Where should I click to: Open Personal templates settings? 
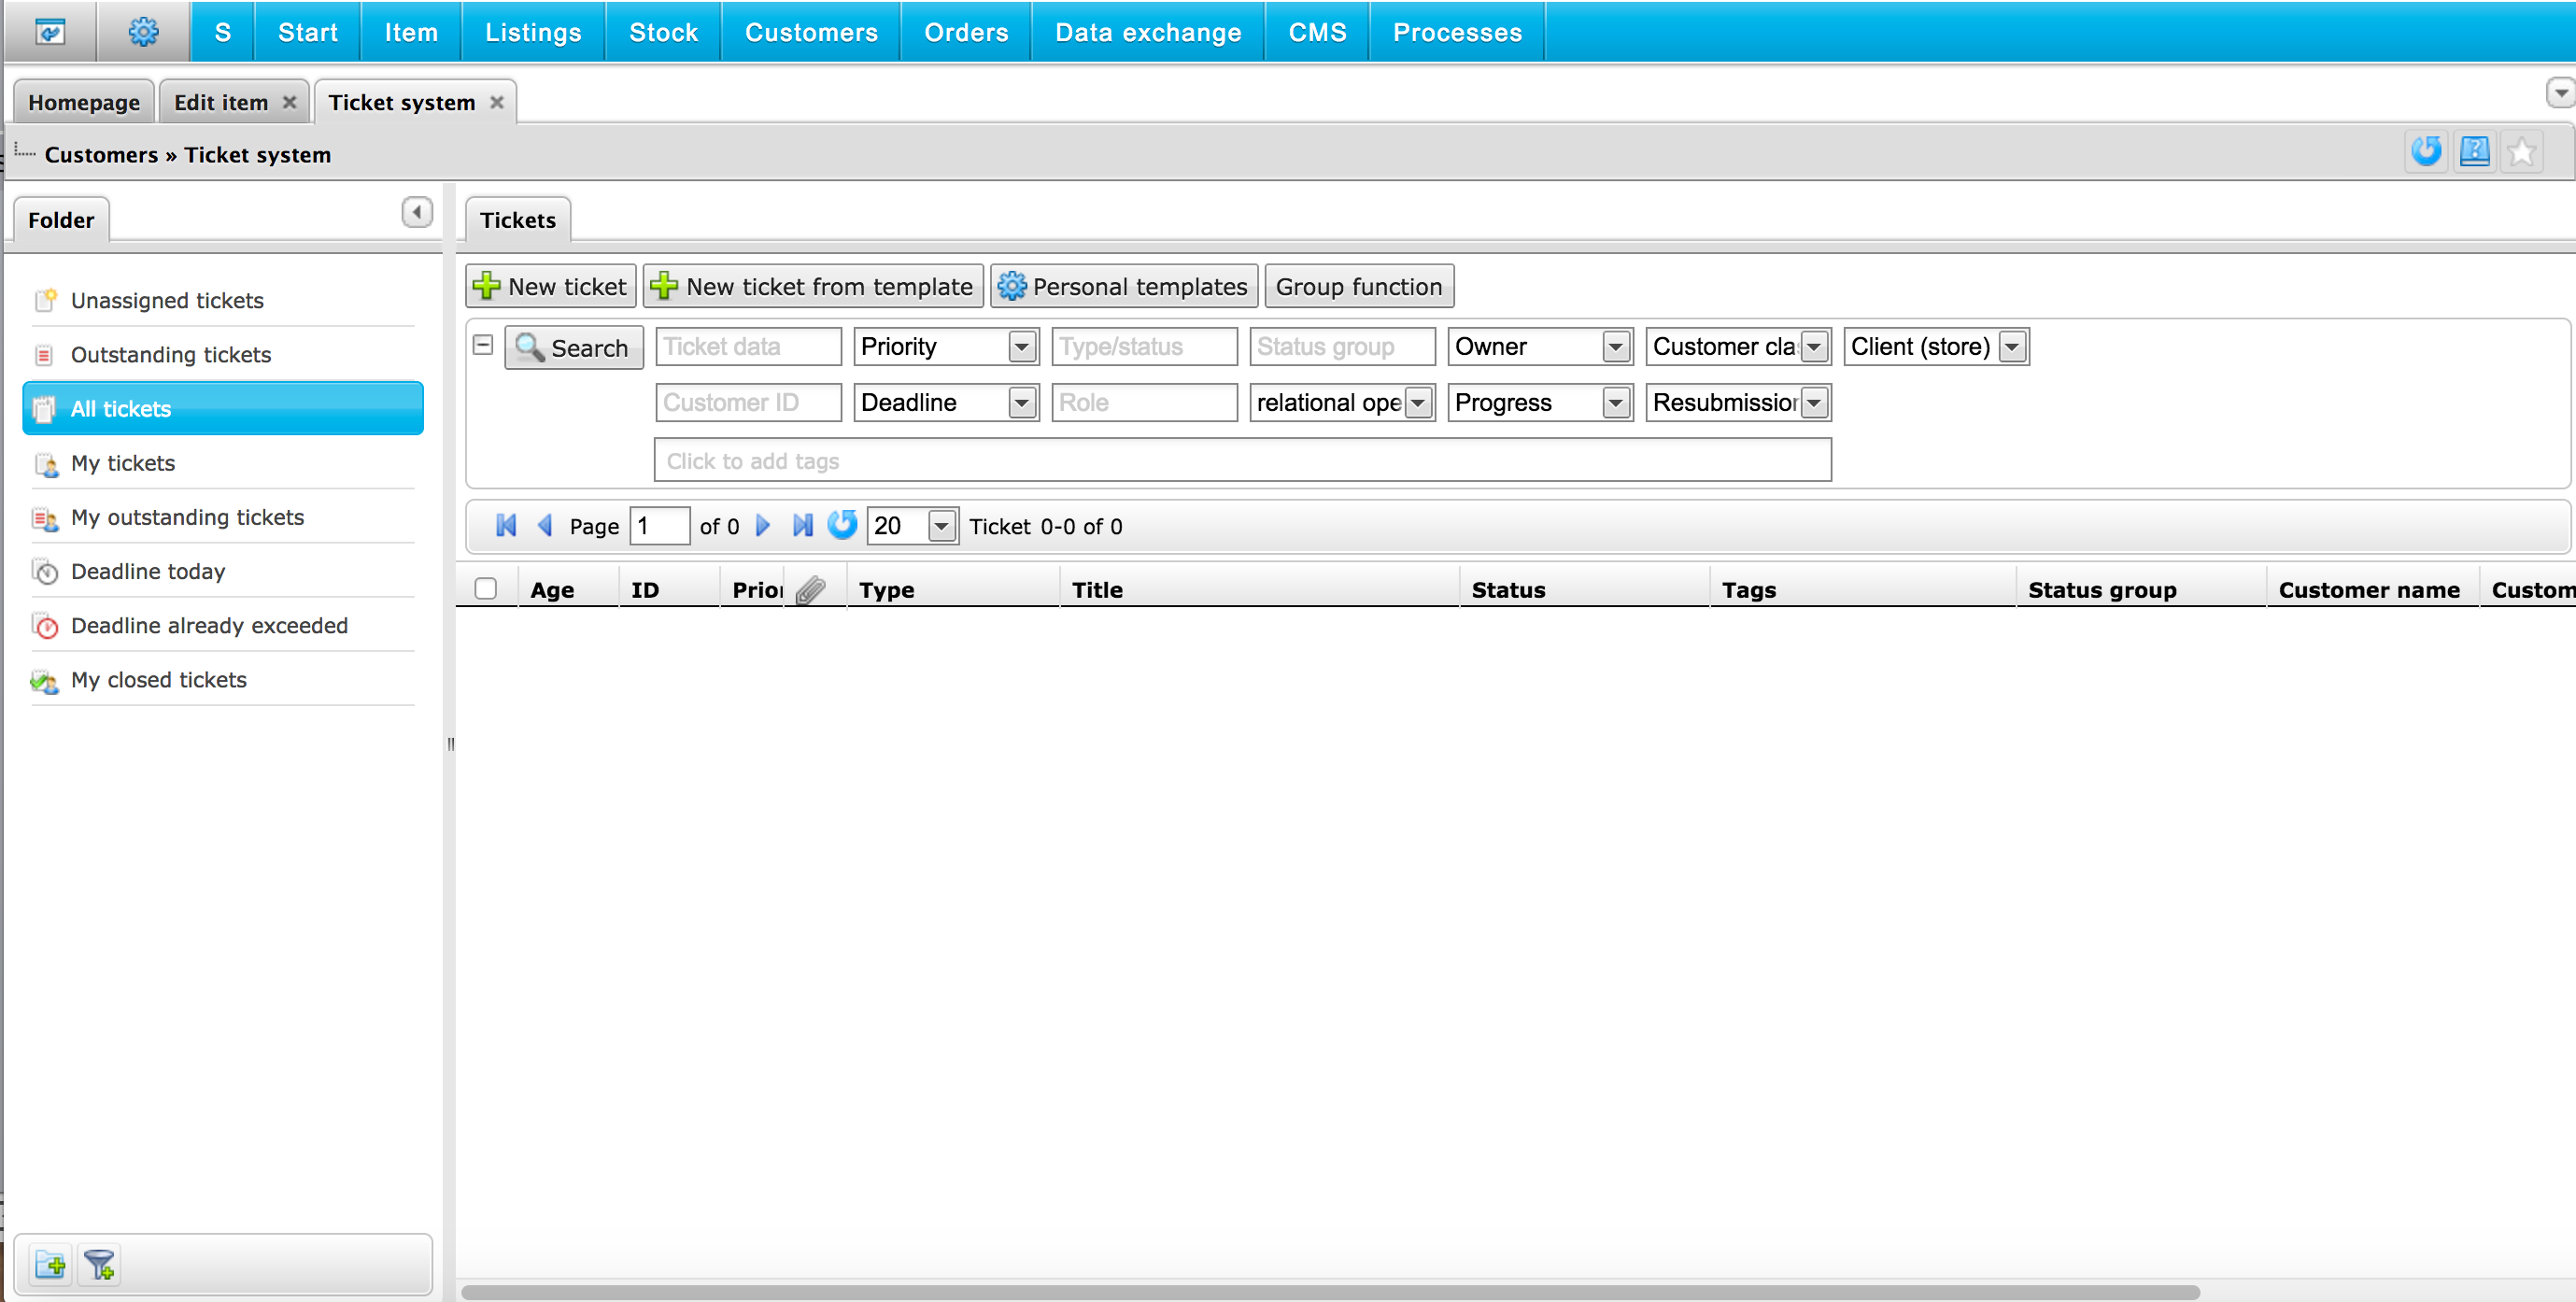coord(1122,286)
